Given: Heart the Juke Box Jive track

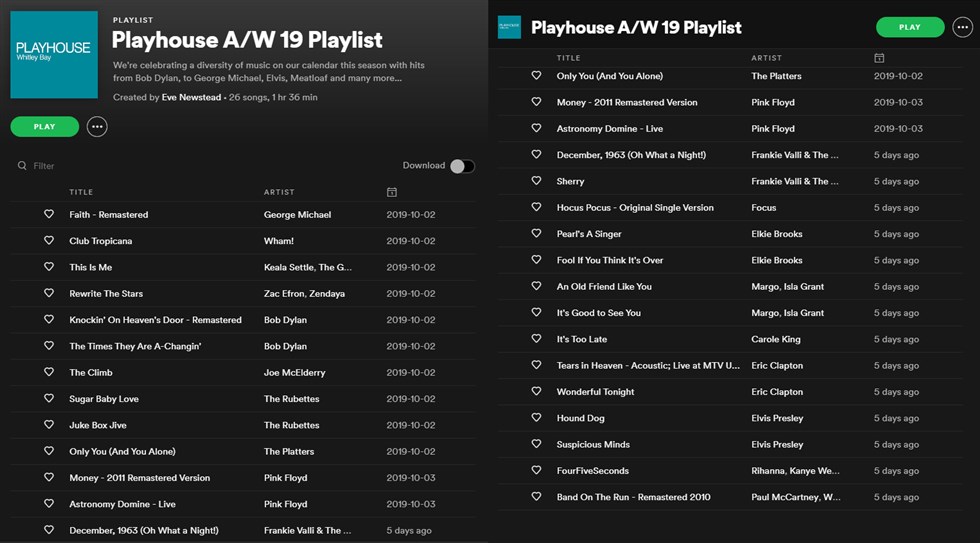Looking at the screenshot, I should [x=49, y=424].
